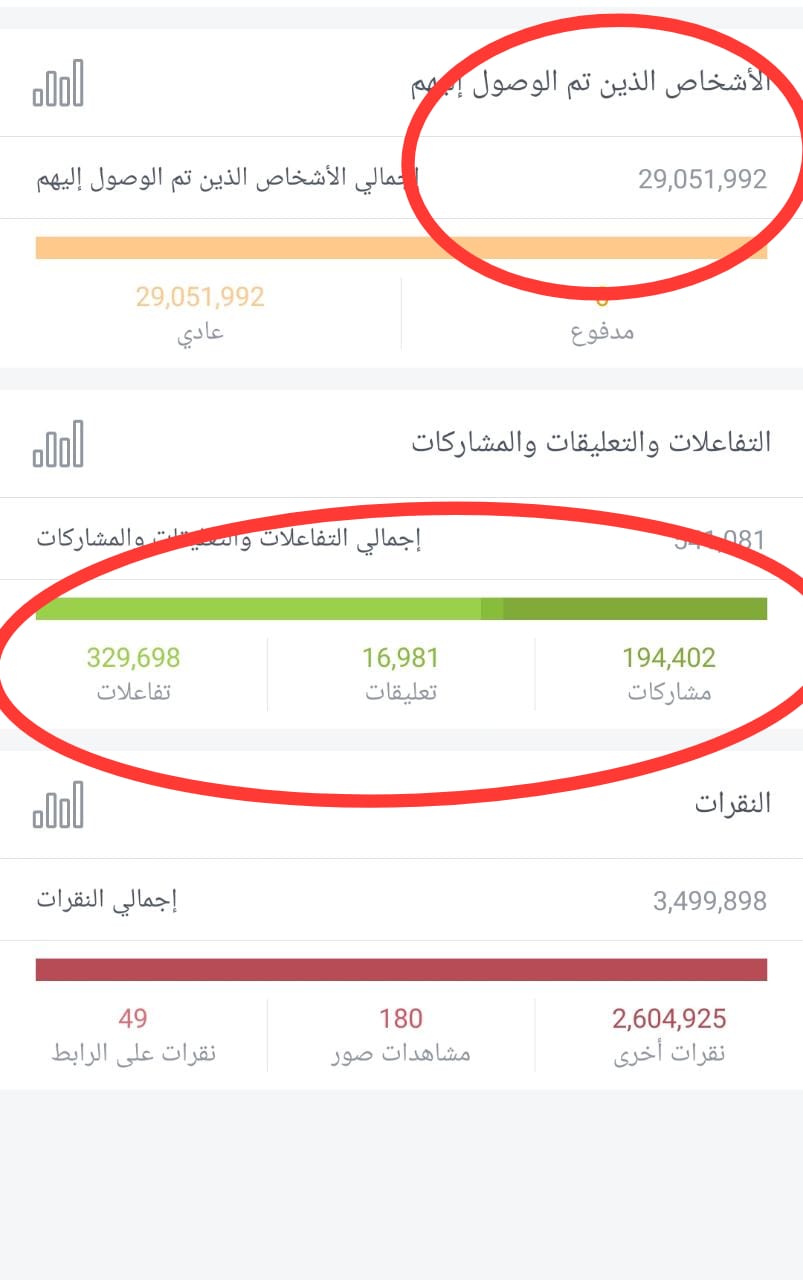Expand the النقرات section header
Viewport: 803px width, 1280px height.
tap(732, 805)
